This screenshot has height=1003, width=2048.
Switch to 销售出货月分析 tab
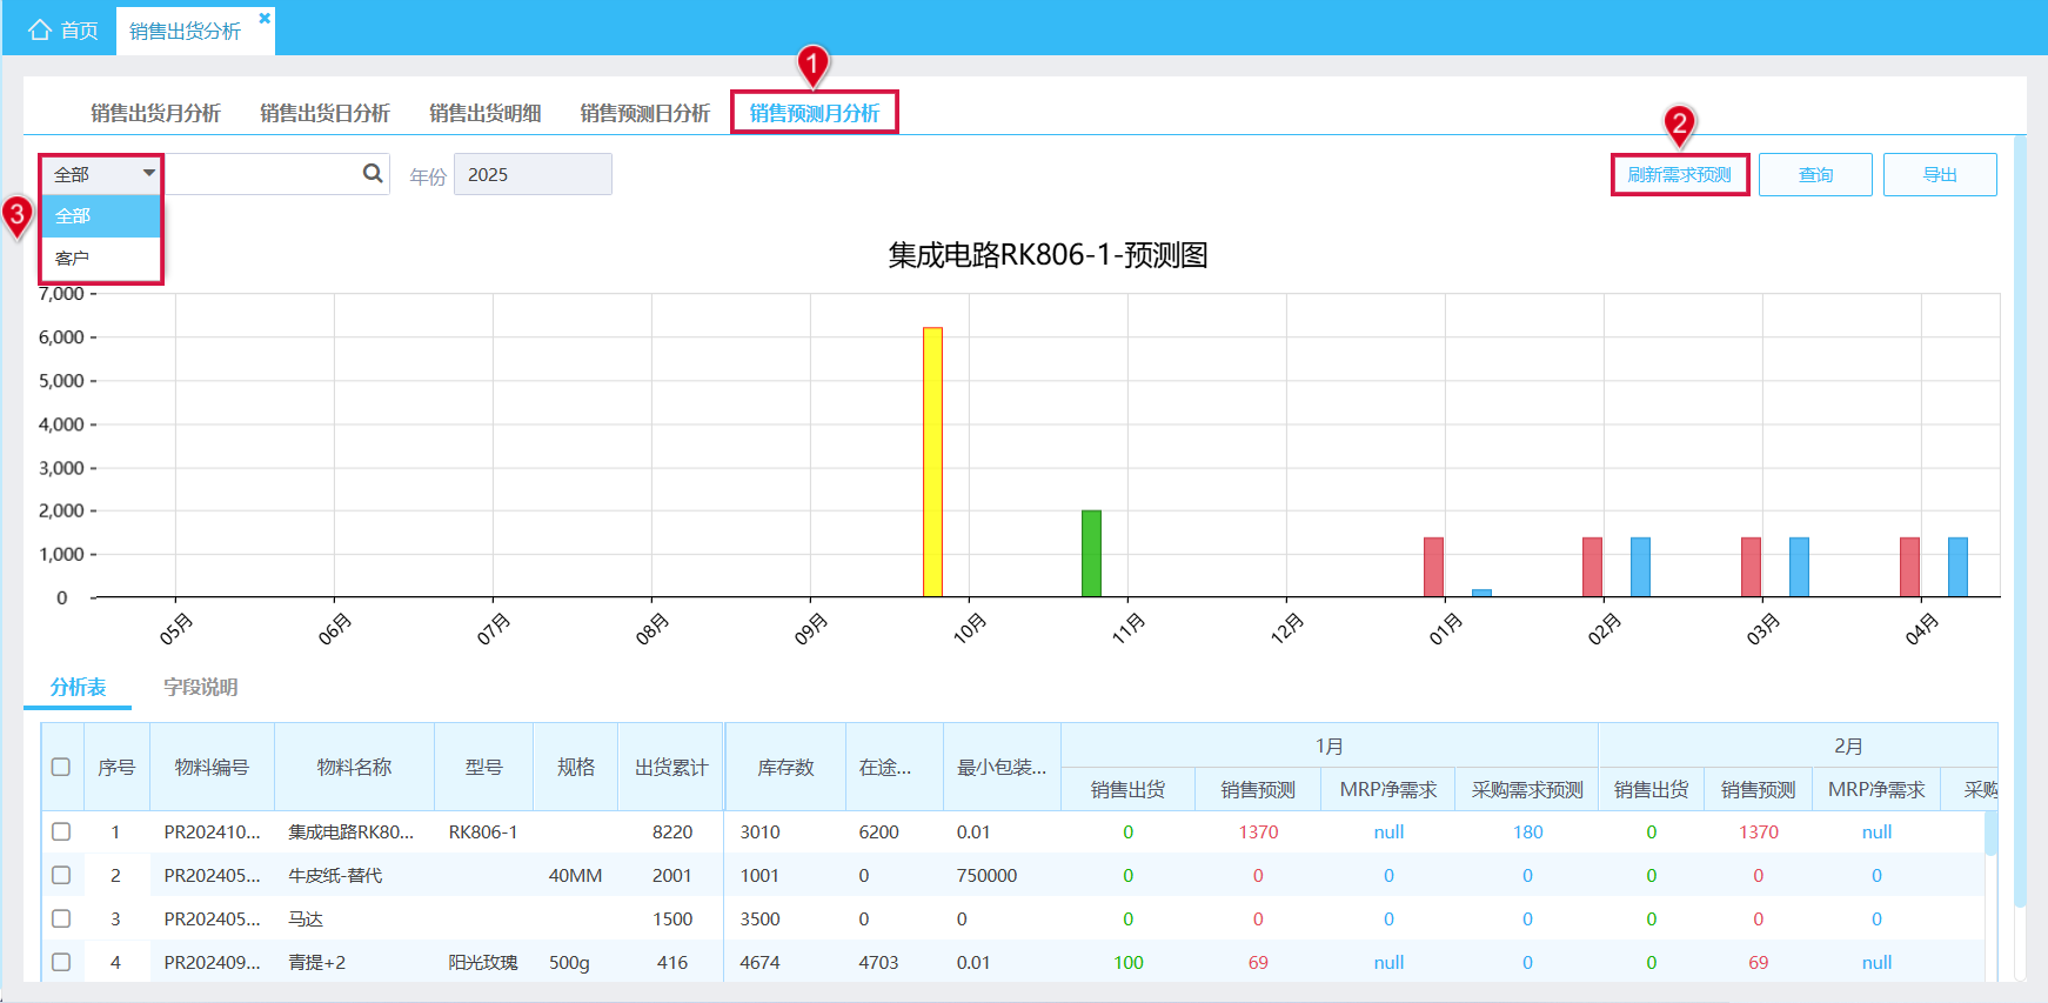click(156, 113)
